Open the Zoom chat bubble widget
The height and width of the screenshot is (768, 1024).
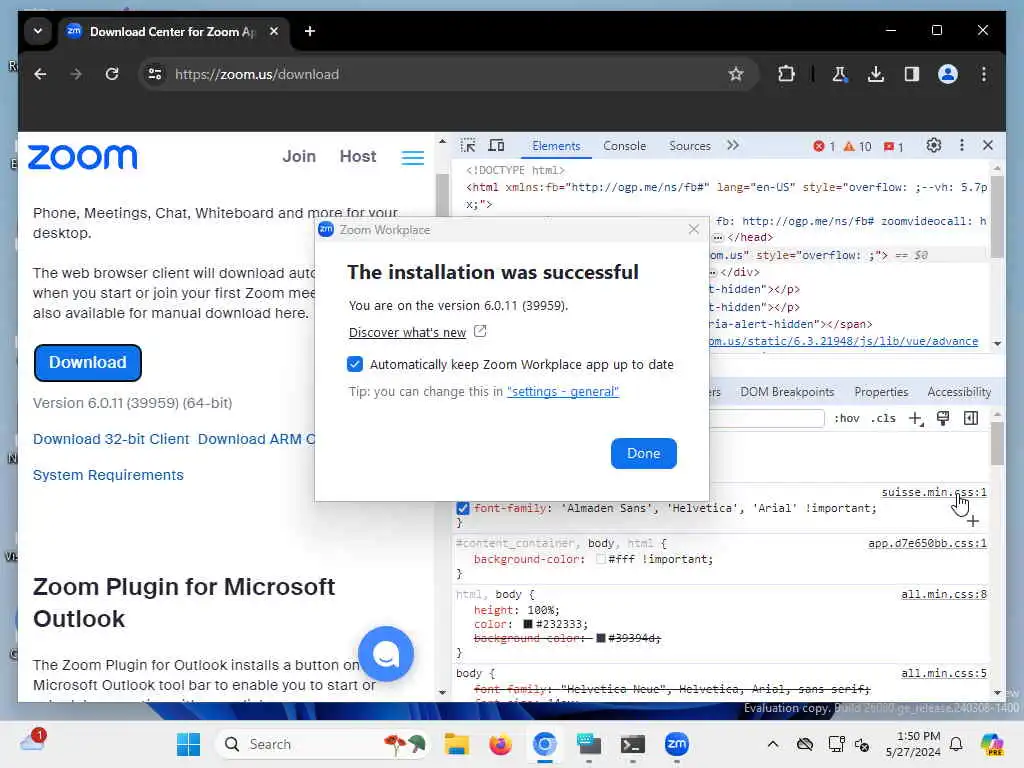(x=386, y=654)
